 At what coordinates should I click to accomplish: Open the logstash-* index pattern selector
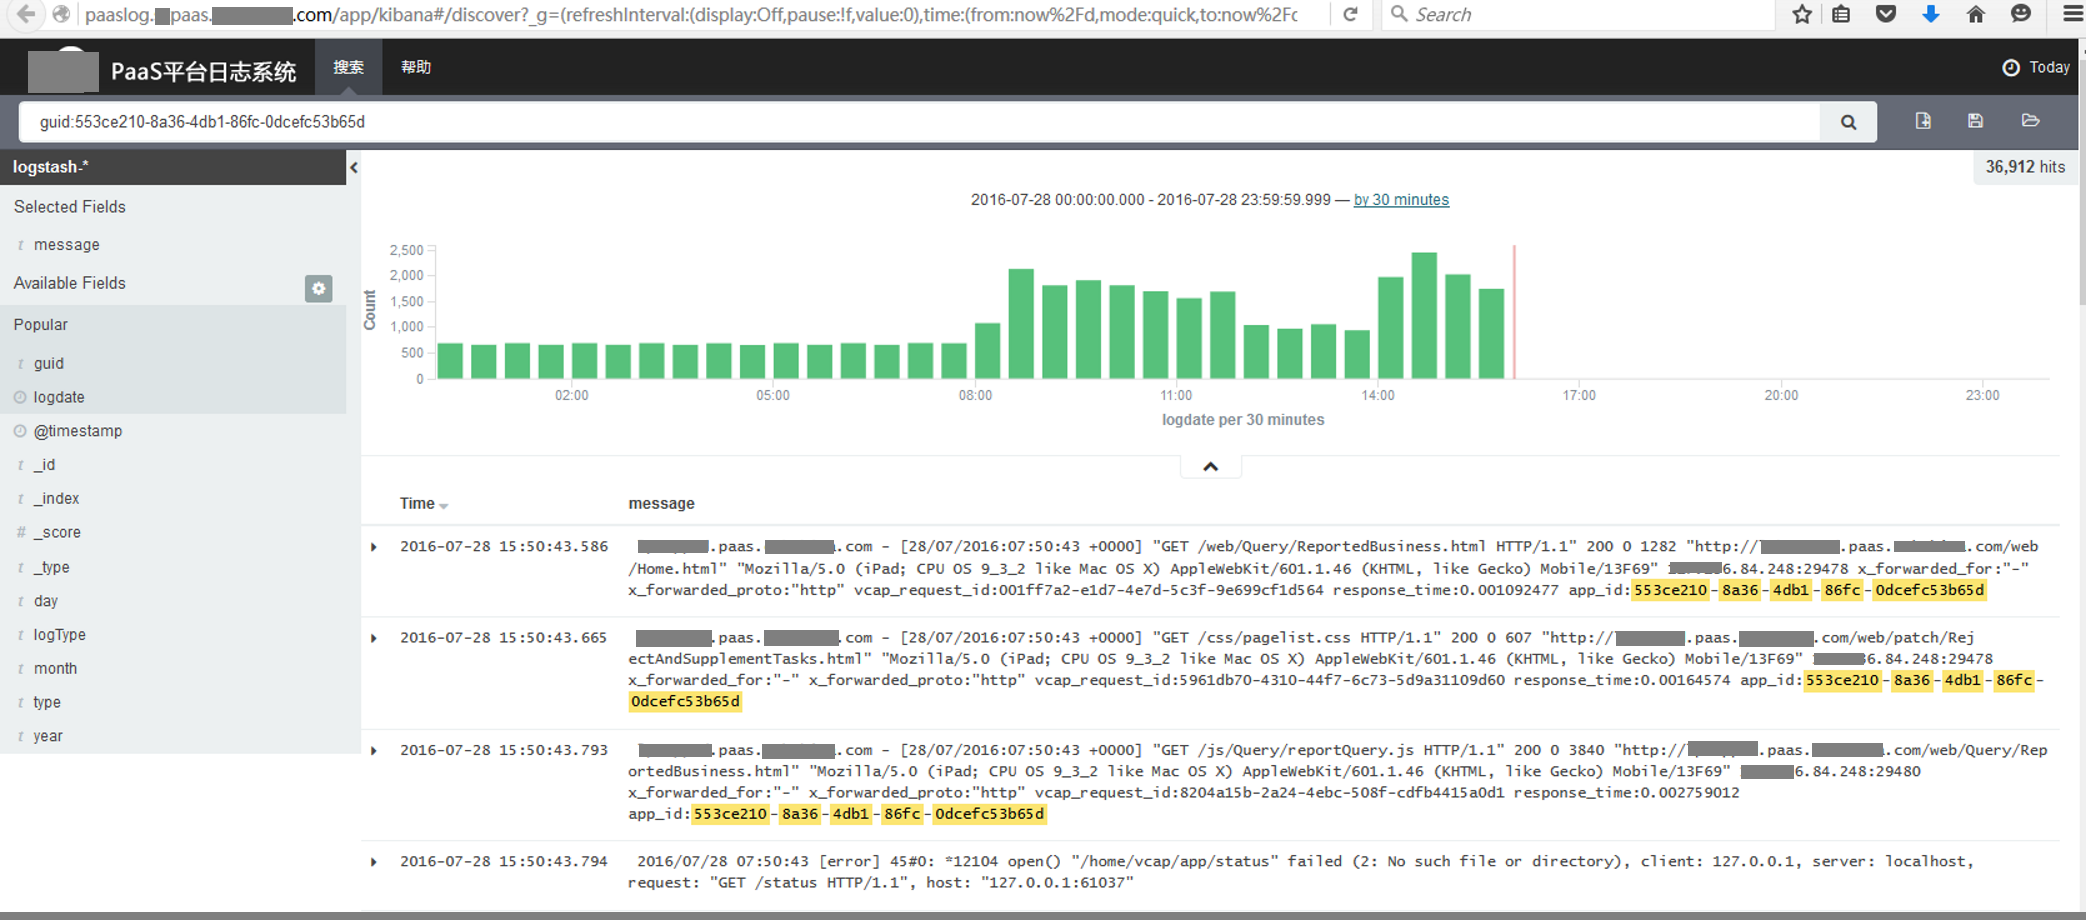(x=173, y=167)
